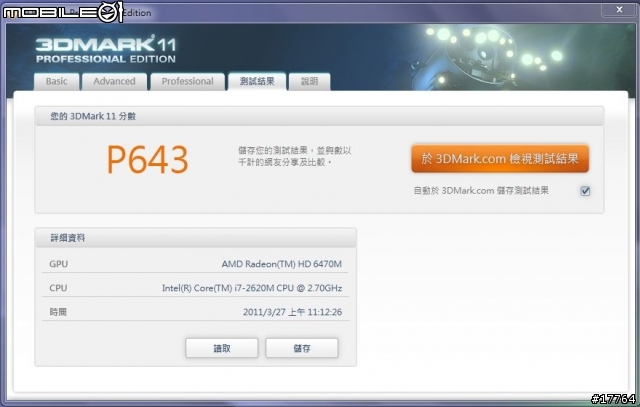
Task: Select the AMD Radeon(TM) HD 6470M text
Action: [x=282, y=264]
